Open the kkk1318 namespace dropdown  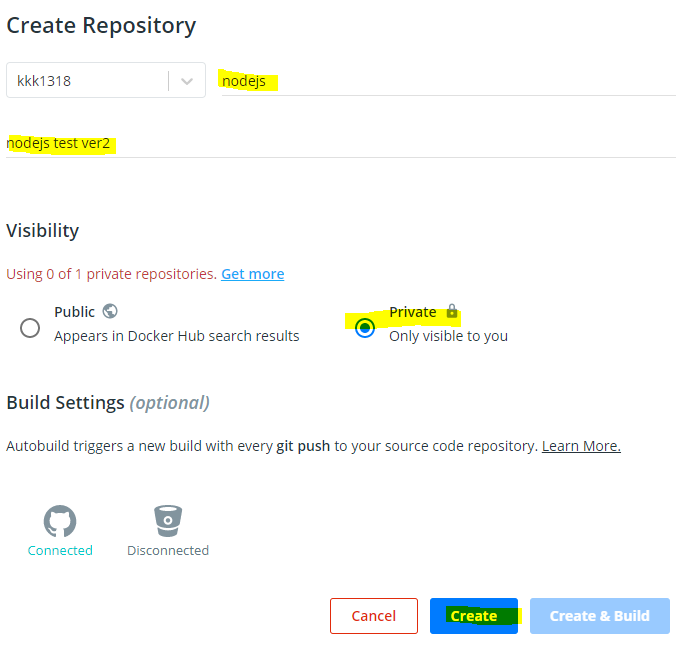pyautogui.click(x=106, y=80)
